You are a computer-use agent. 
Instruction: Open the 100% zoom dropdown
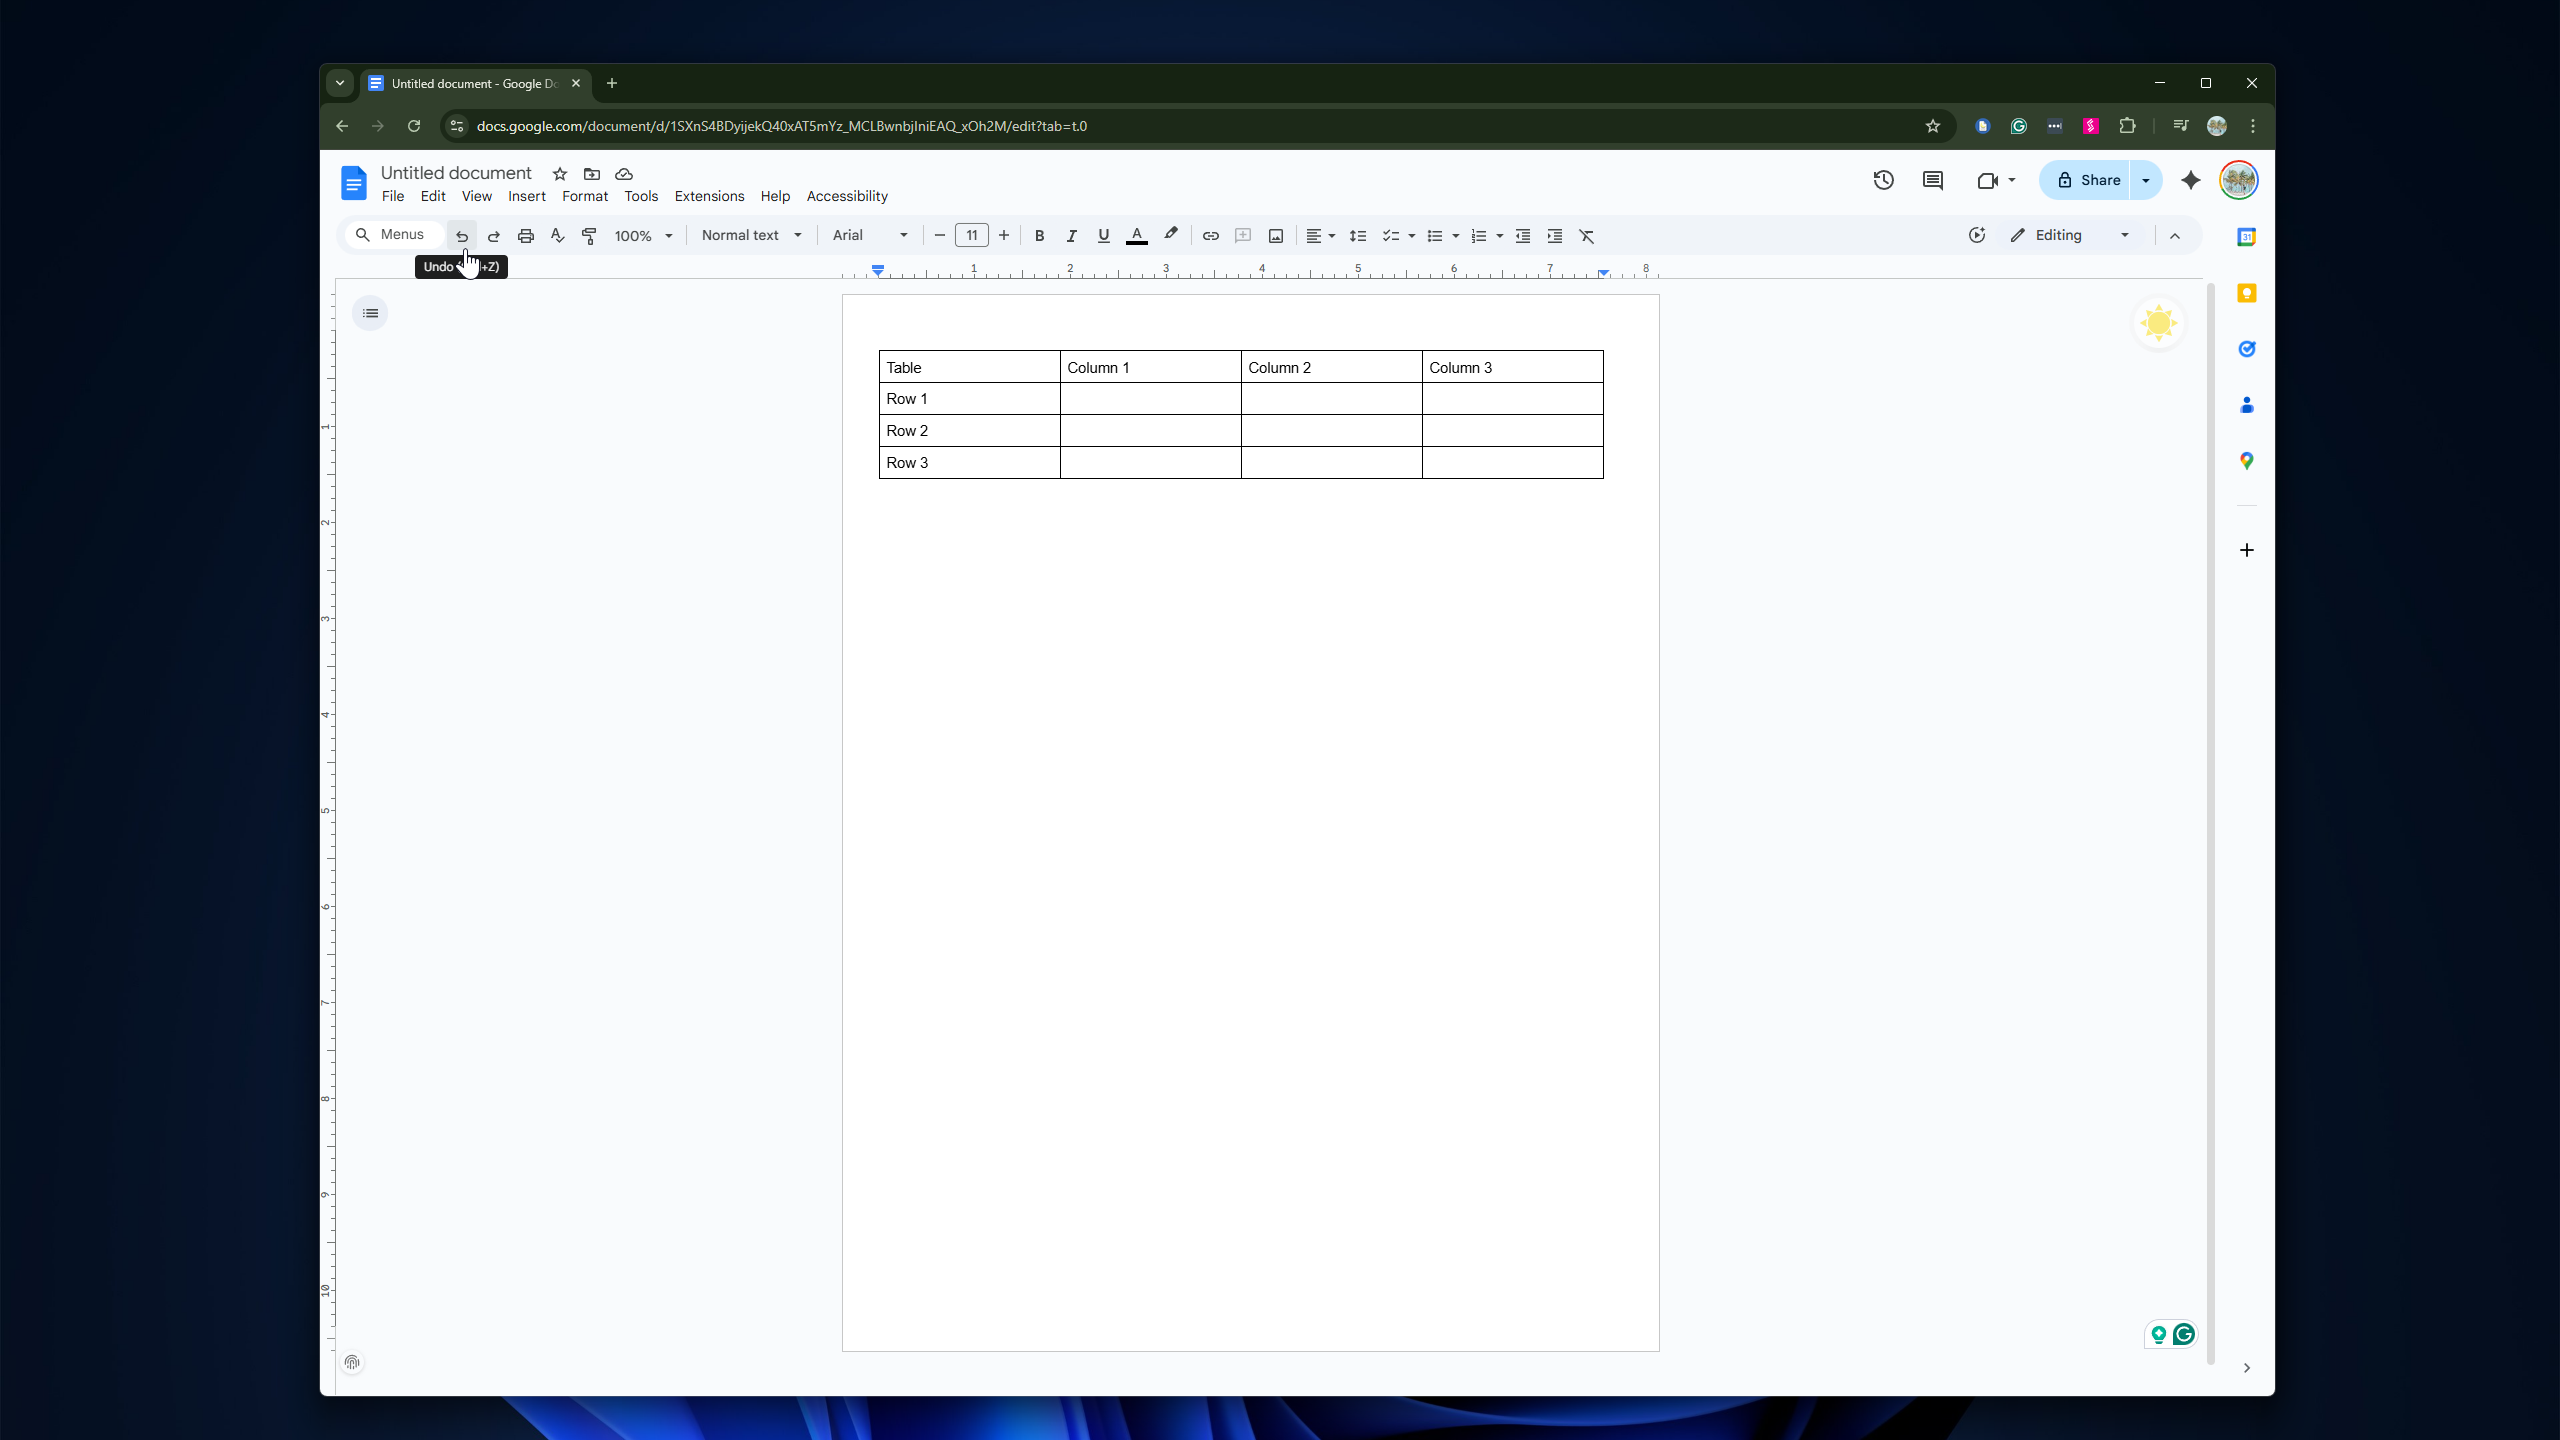point(643,236)
